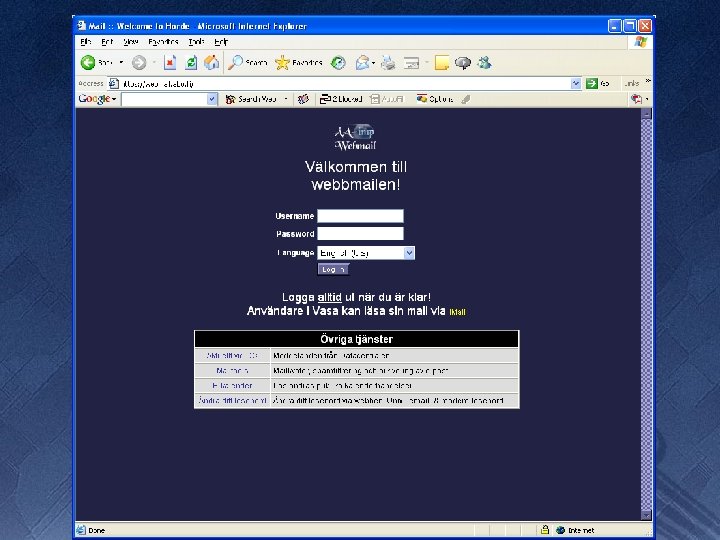The height and width of the screenshot is (540, 720).
Task: Go to the home page via house icon
Action: 211,62
